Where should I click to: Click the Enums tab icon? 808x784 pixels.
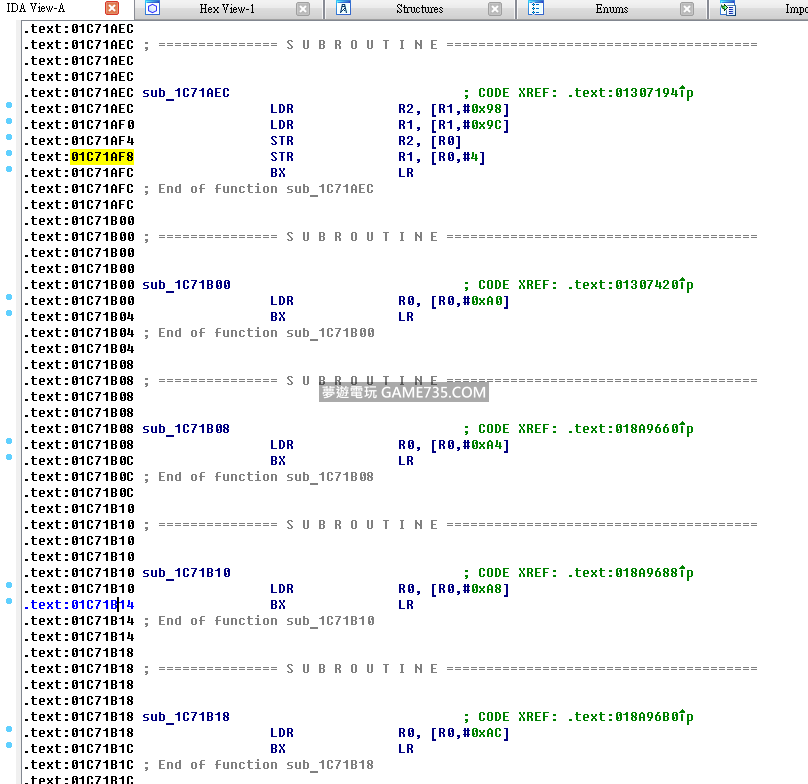[x=536, y=9]
